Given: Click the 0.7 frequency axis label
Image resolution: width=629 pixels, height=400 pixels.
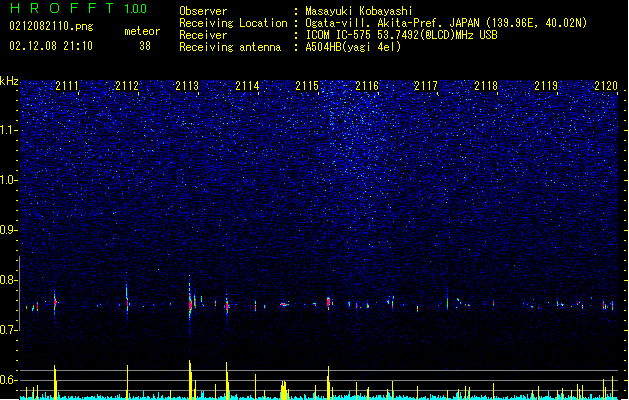Looking at the screenshot, I should click(9, 330).
